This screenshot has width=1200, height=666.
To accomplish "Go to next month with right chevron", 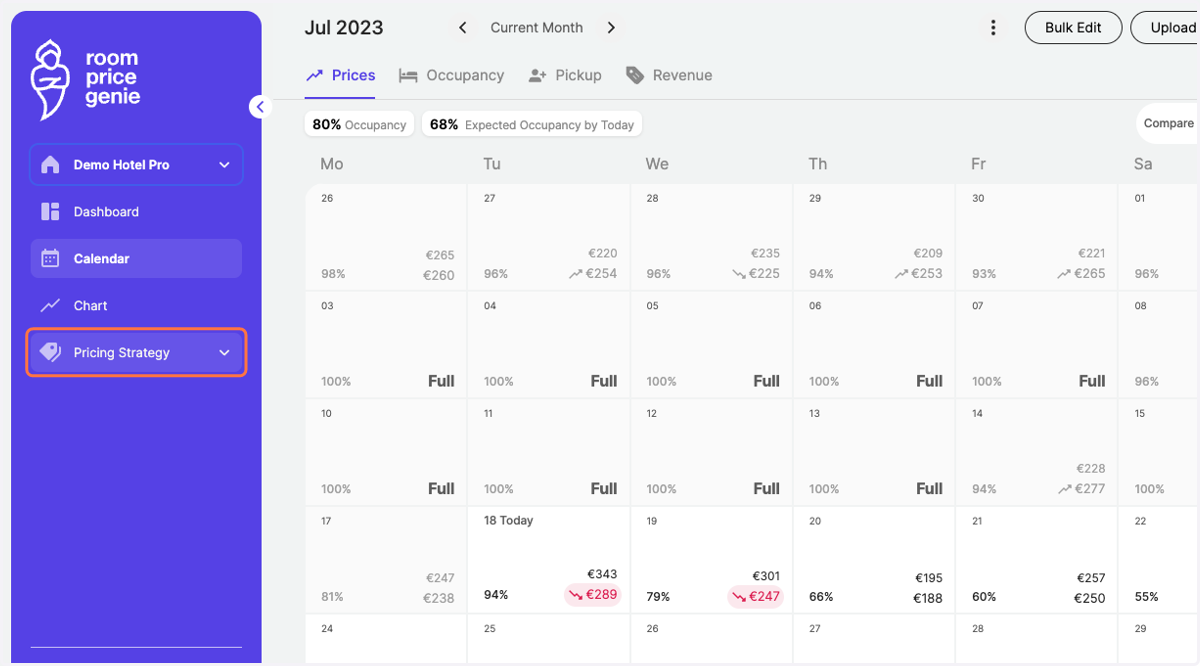I will tap(611, 28).
